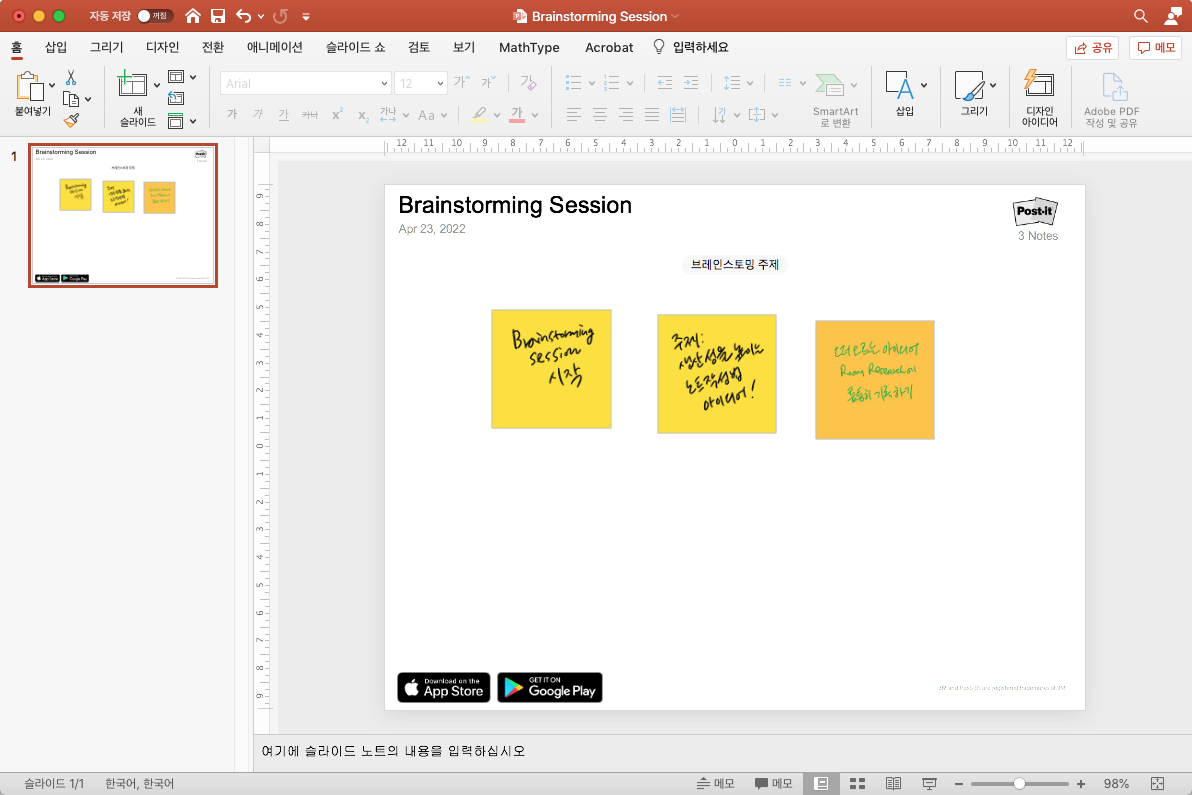Click the zoom slider handle
The image size is (1192, 795).
1019,784
